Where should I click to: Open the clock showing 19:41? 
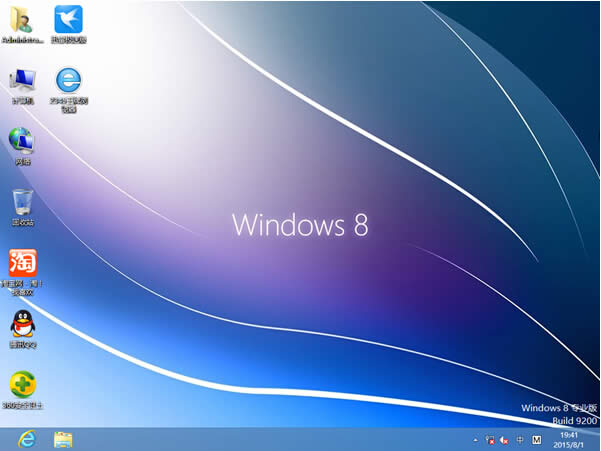[570, 440]
